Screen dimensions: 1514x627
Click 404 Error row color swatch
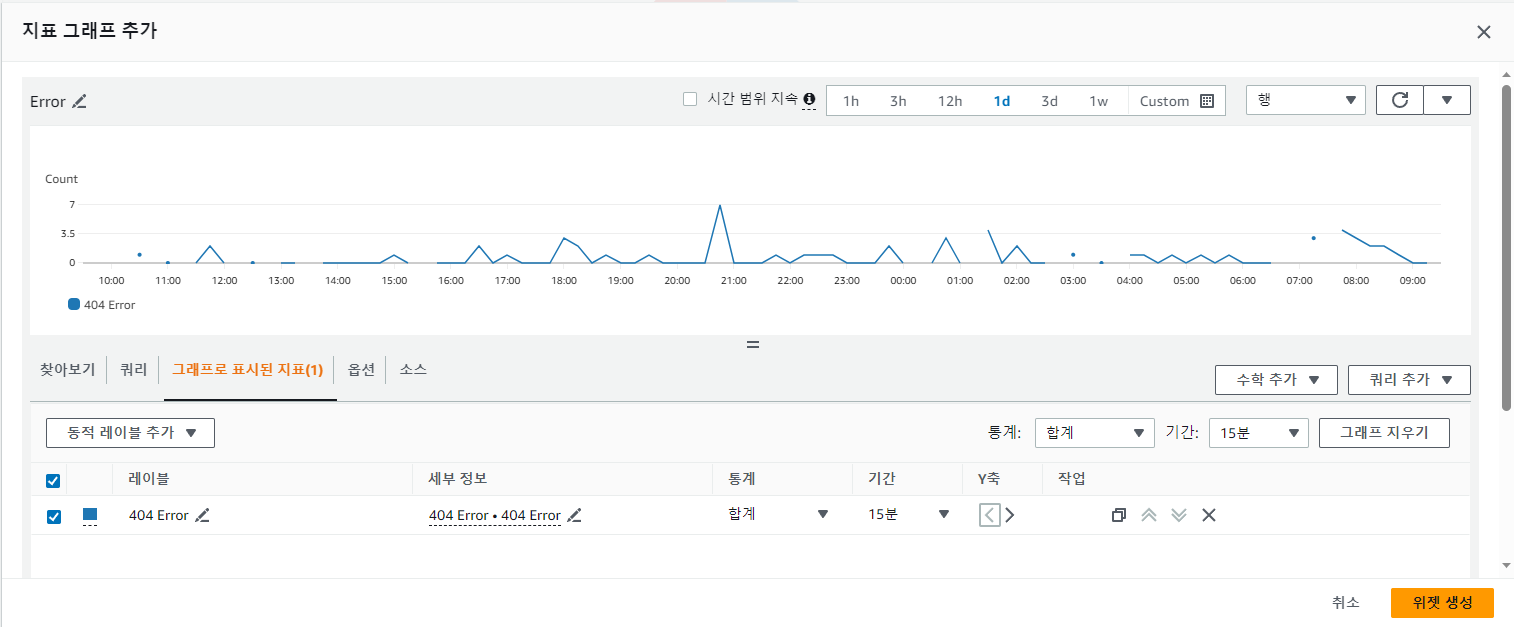[x=90, y=515]
